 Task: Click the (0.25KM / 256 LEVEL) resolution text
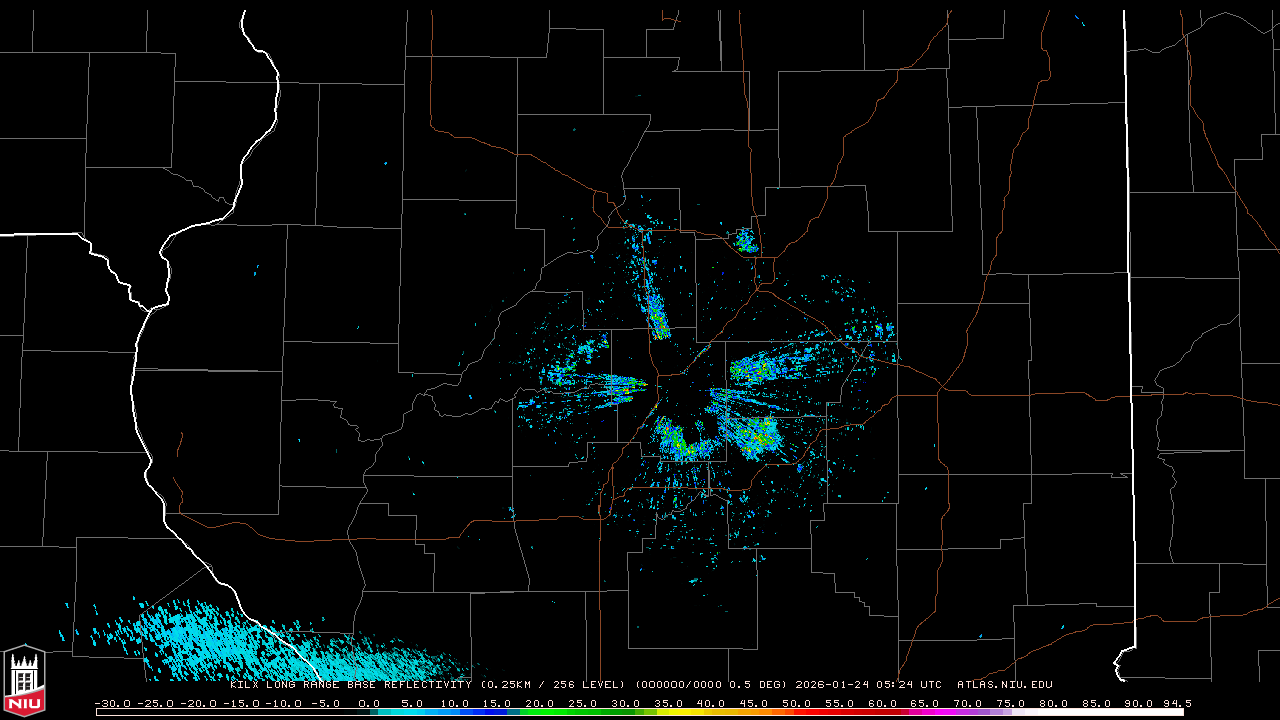553,685
